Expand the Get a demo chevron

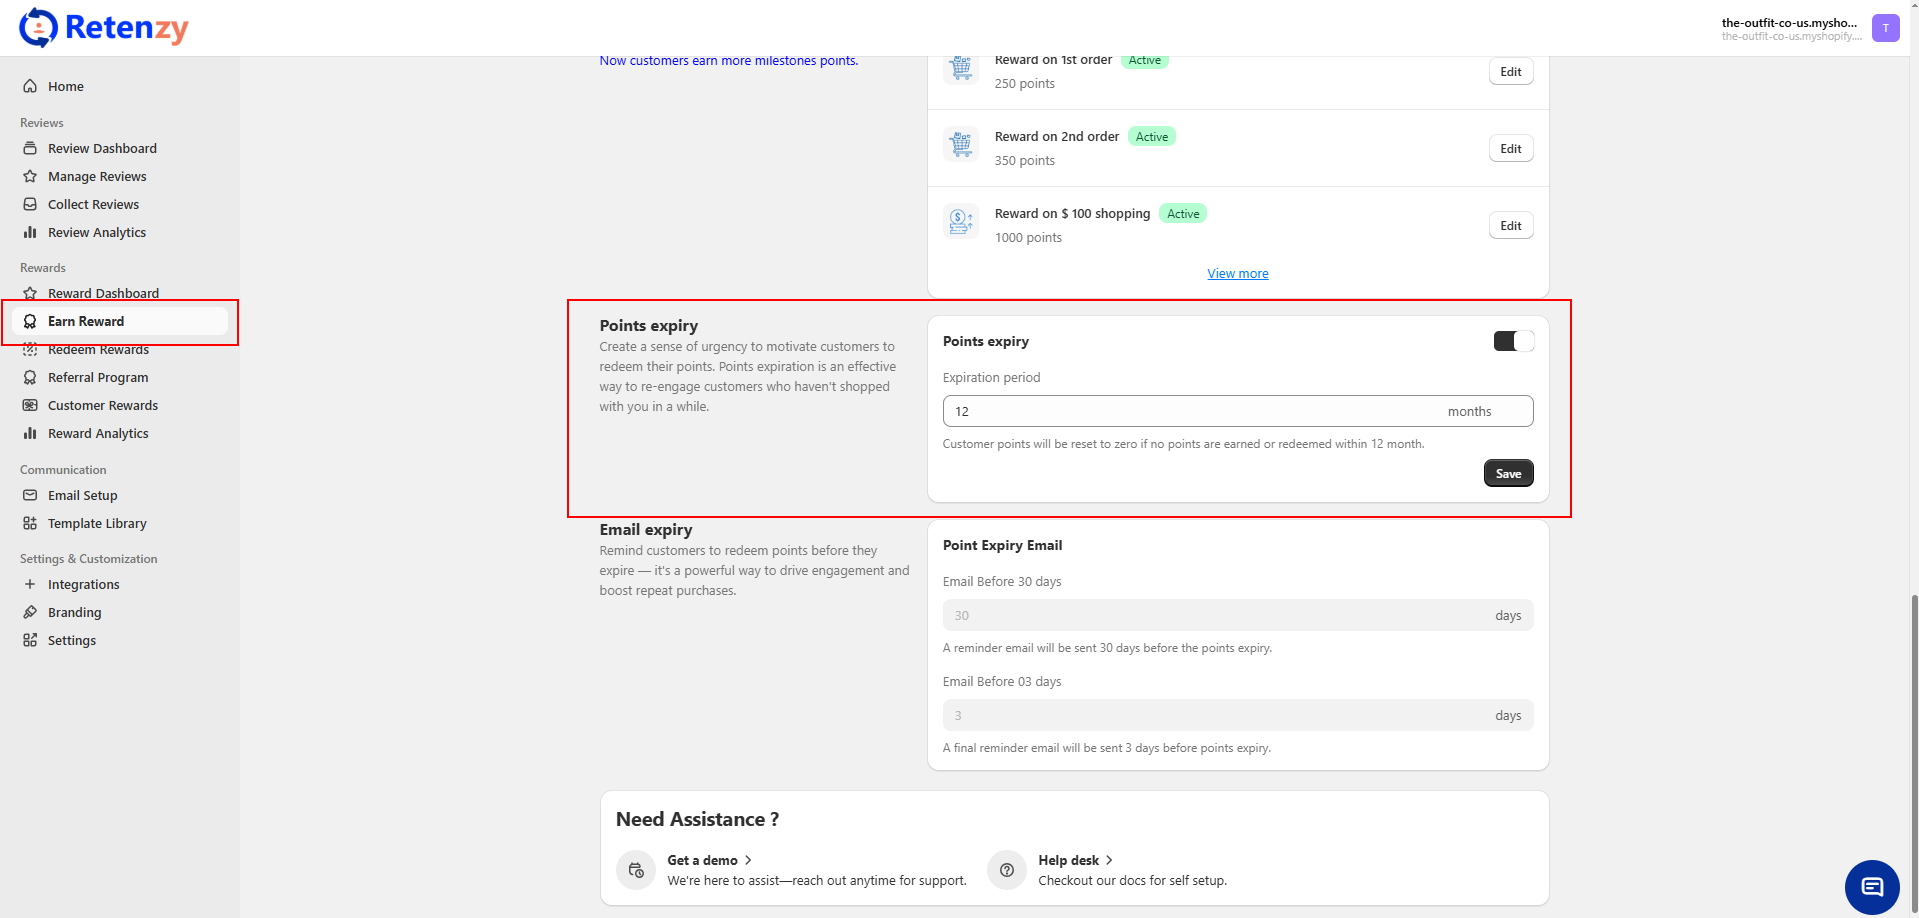pos(748,860)
